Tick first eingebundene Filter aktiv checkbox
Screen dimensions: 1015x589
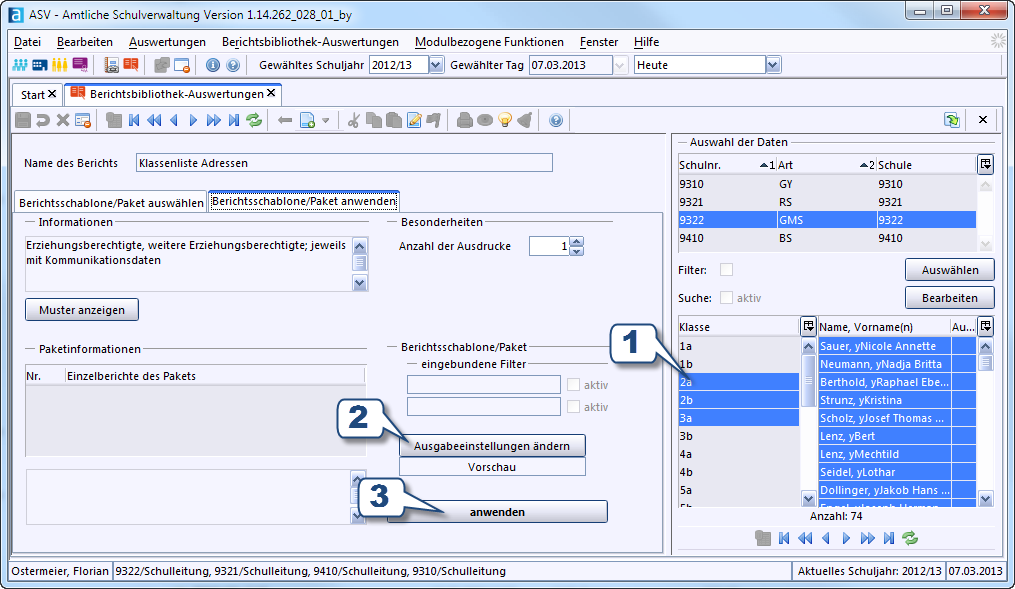(x=573, y=384)
